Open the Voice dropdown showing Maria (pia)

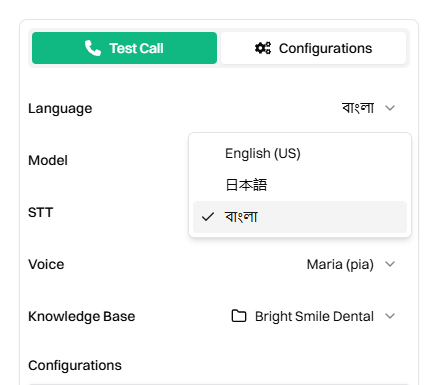(351, 264)
